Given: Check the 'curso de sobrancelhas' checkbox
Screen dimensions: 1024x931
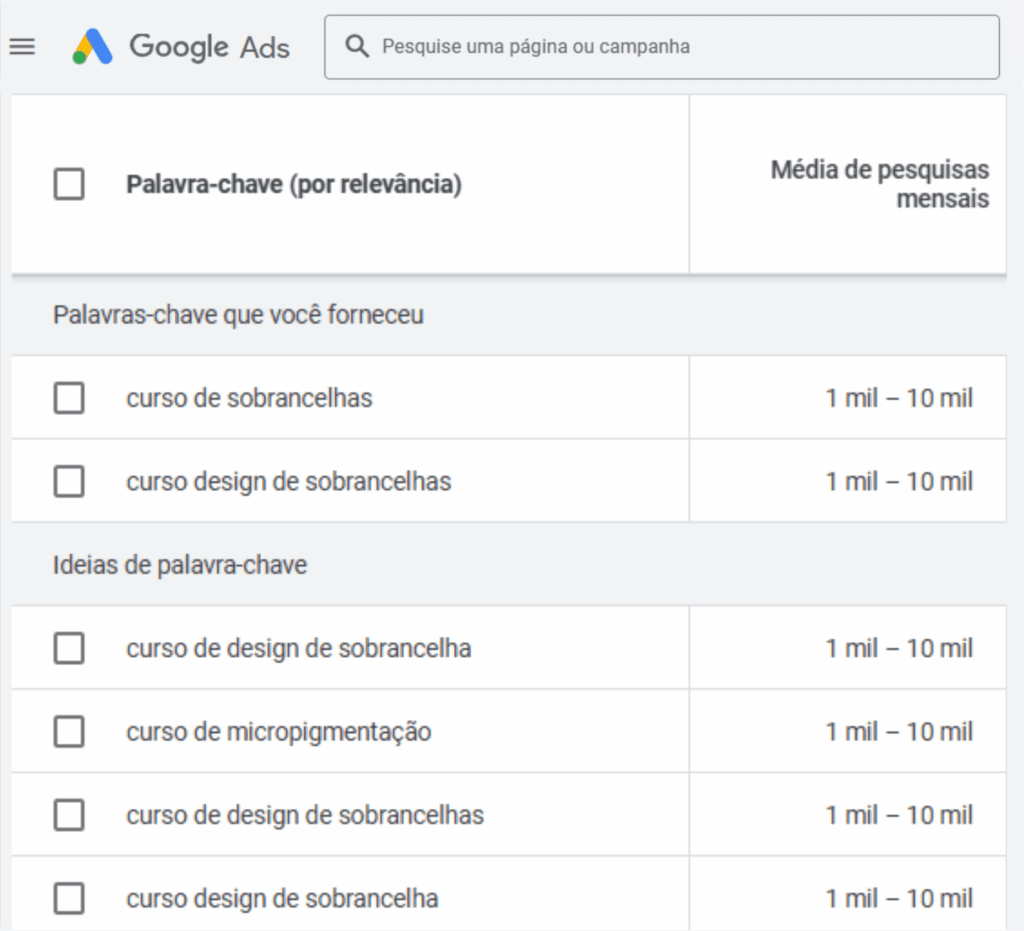Looking at the screenshot, I should tap(69, 398).
